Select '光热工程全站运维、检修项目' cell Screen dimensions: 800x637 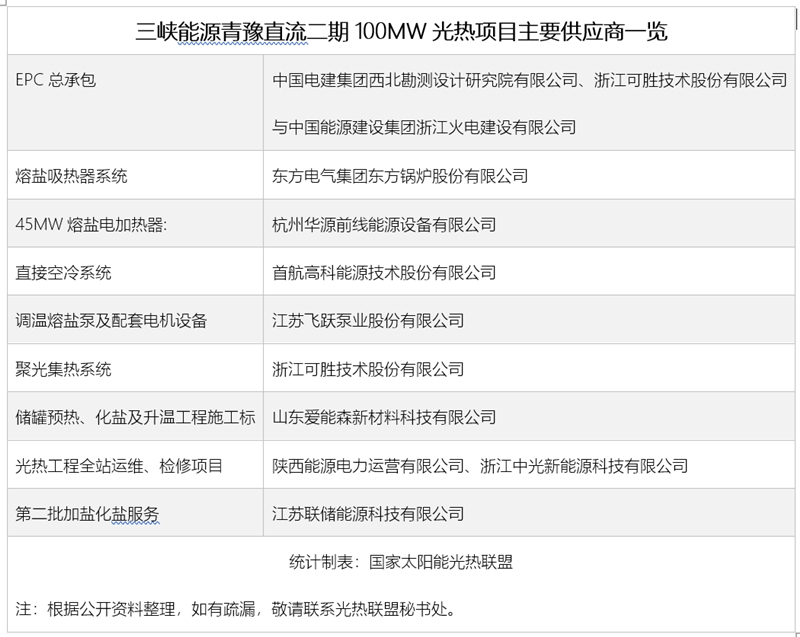pyautogui.click(x=135, y=465)
